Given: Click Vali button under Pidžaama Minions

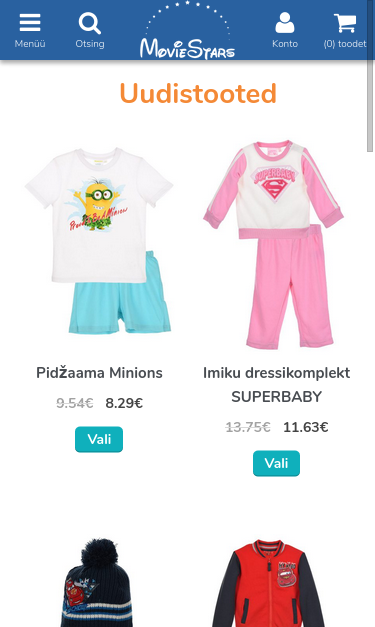Looking at the screenshot, I should [99, 439].
